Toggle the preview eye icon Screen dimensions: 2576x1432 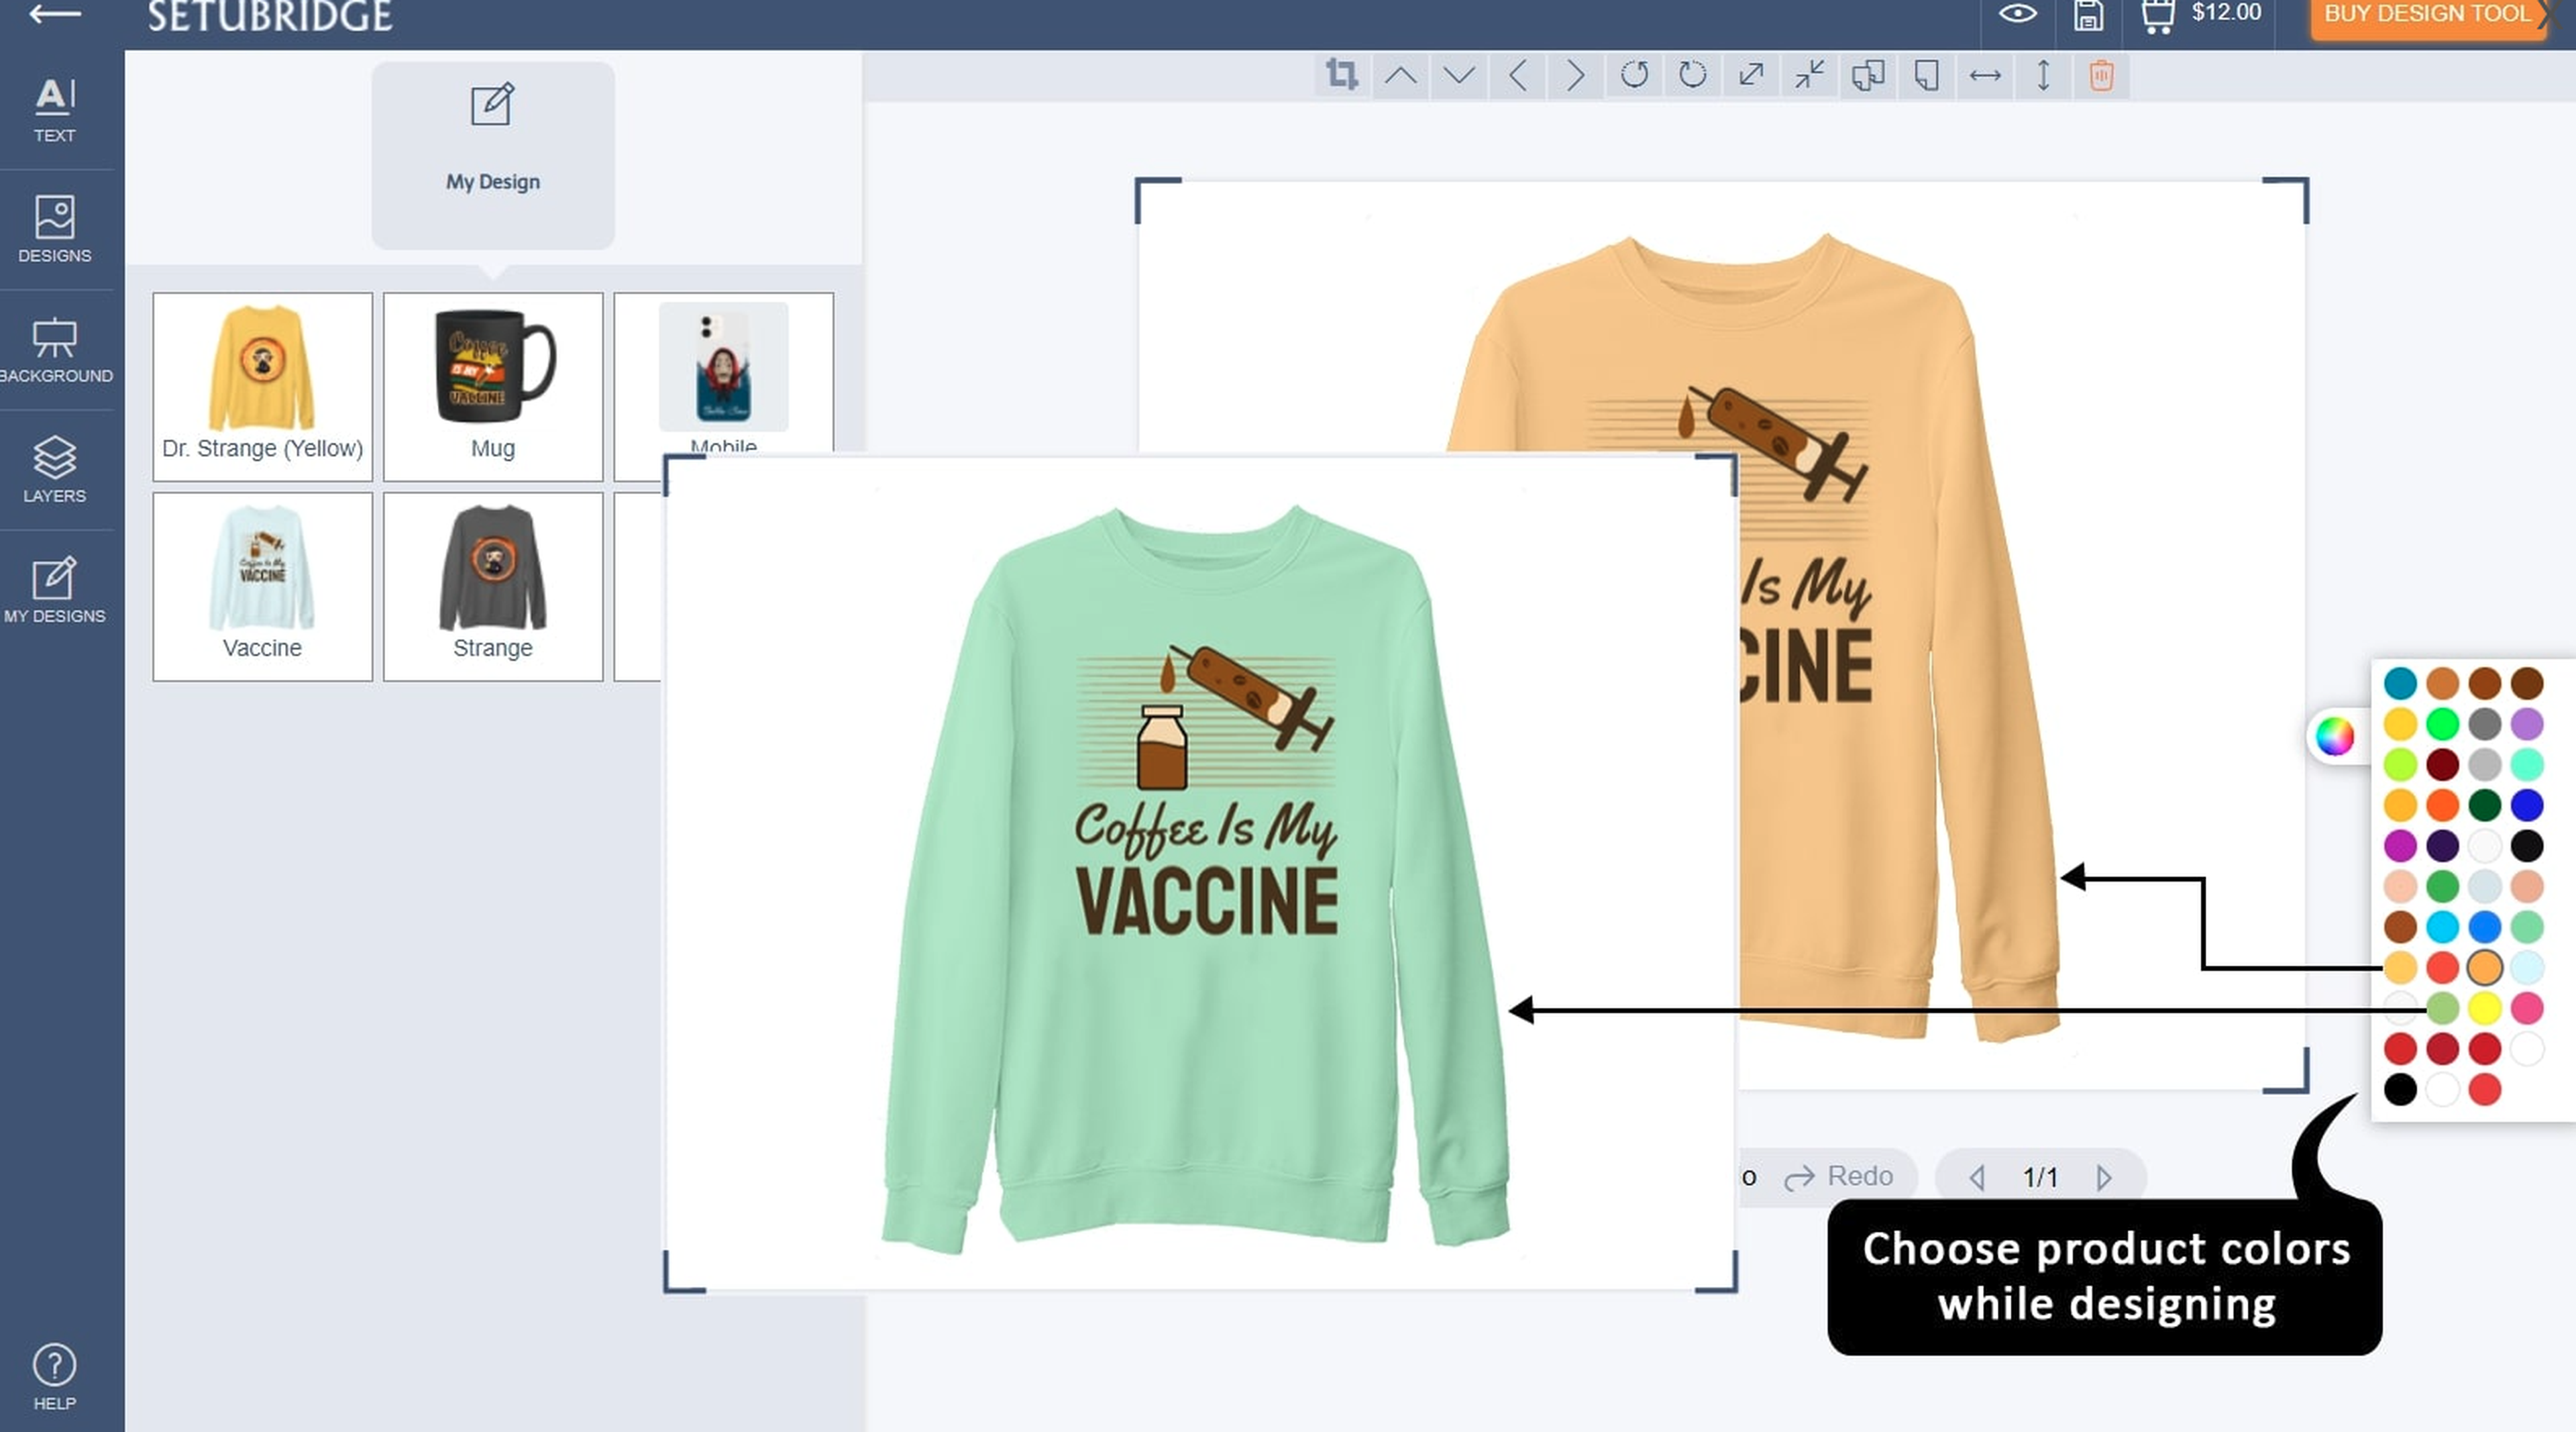click(x=2017, y=14)
